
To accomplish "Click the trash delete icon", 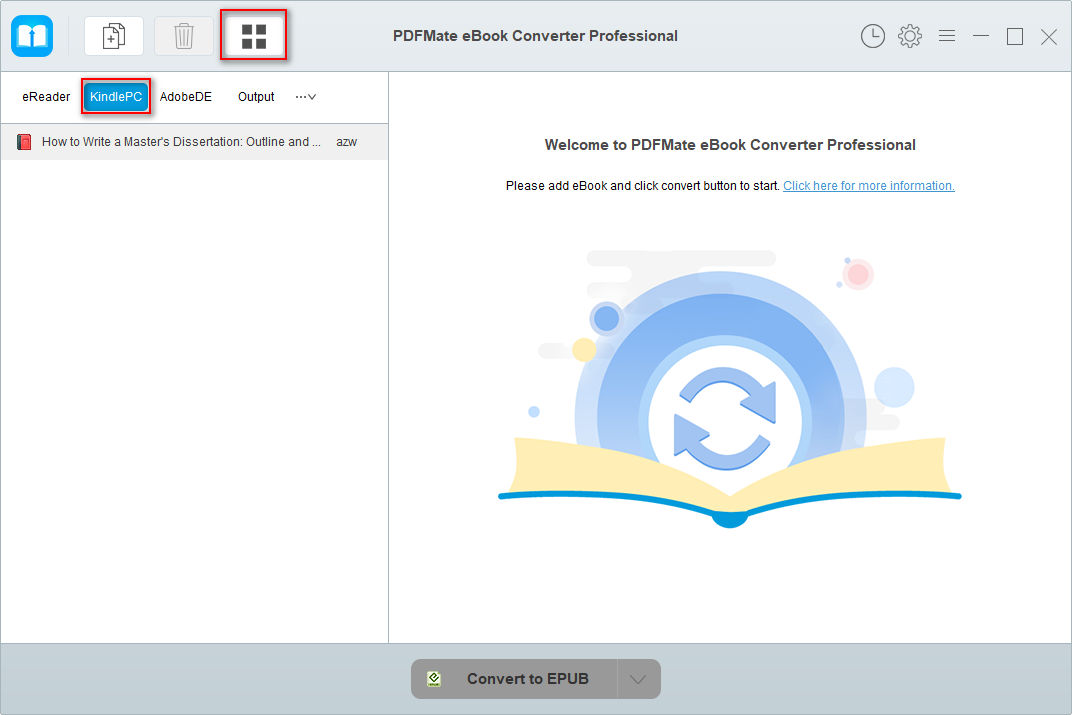I will point(184,36).
